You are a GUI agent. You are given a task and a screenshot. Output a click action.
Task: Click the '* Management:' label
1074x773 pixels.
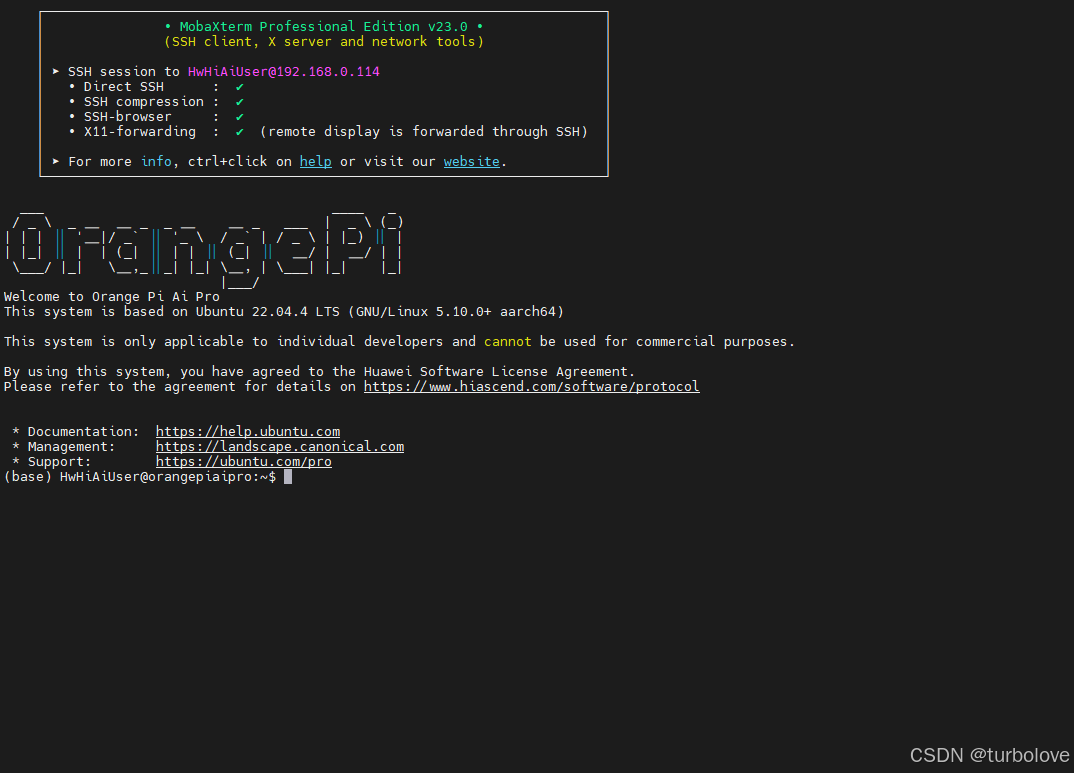pyautogui.click(x=64, y=446)
